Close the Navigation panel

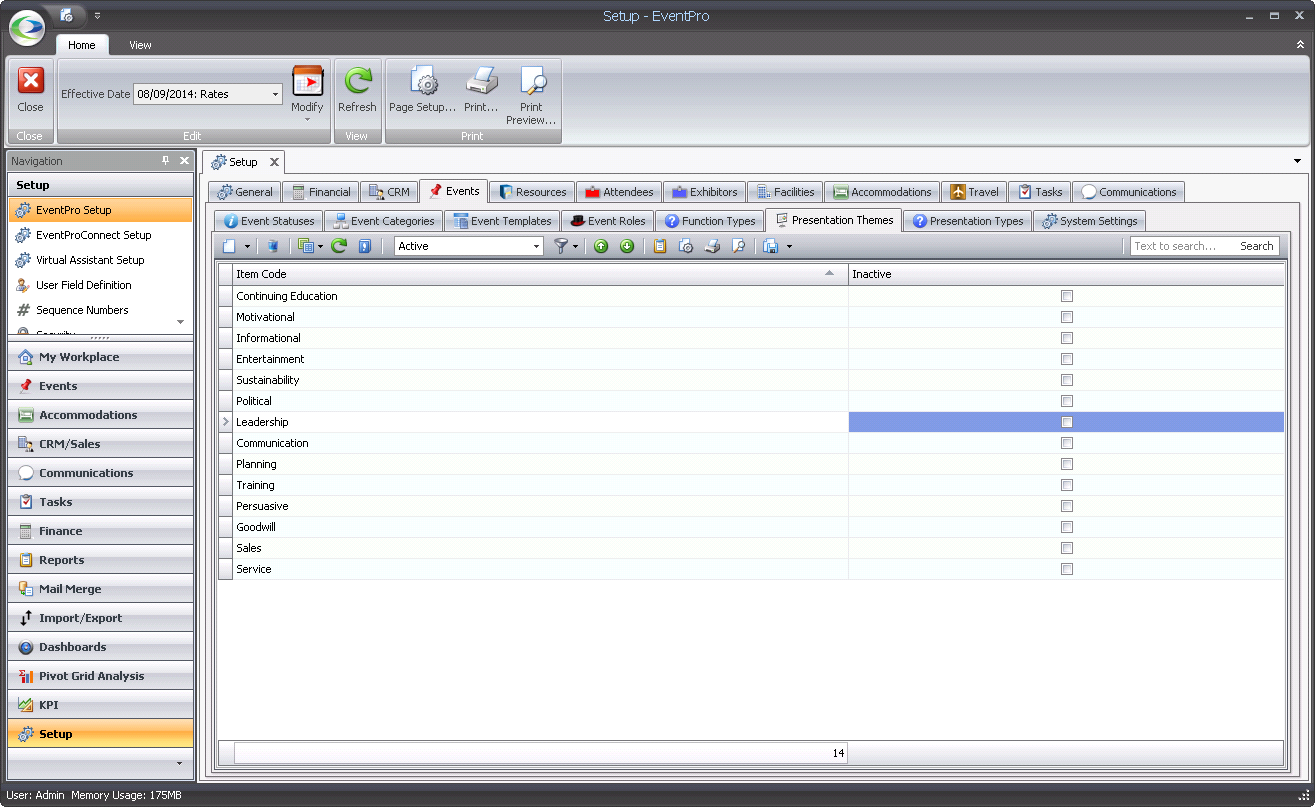[184, 161]
